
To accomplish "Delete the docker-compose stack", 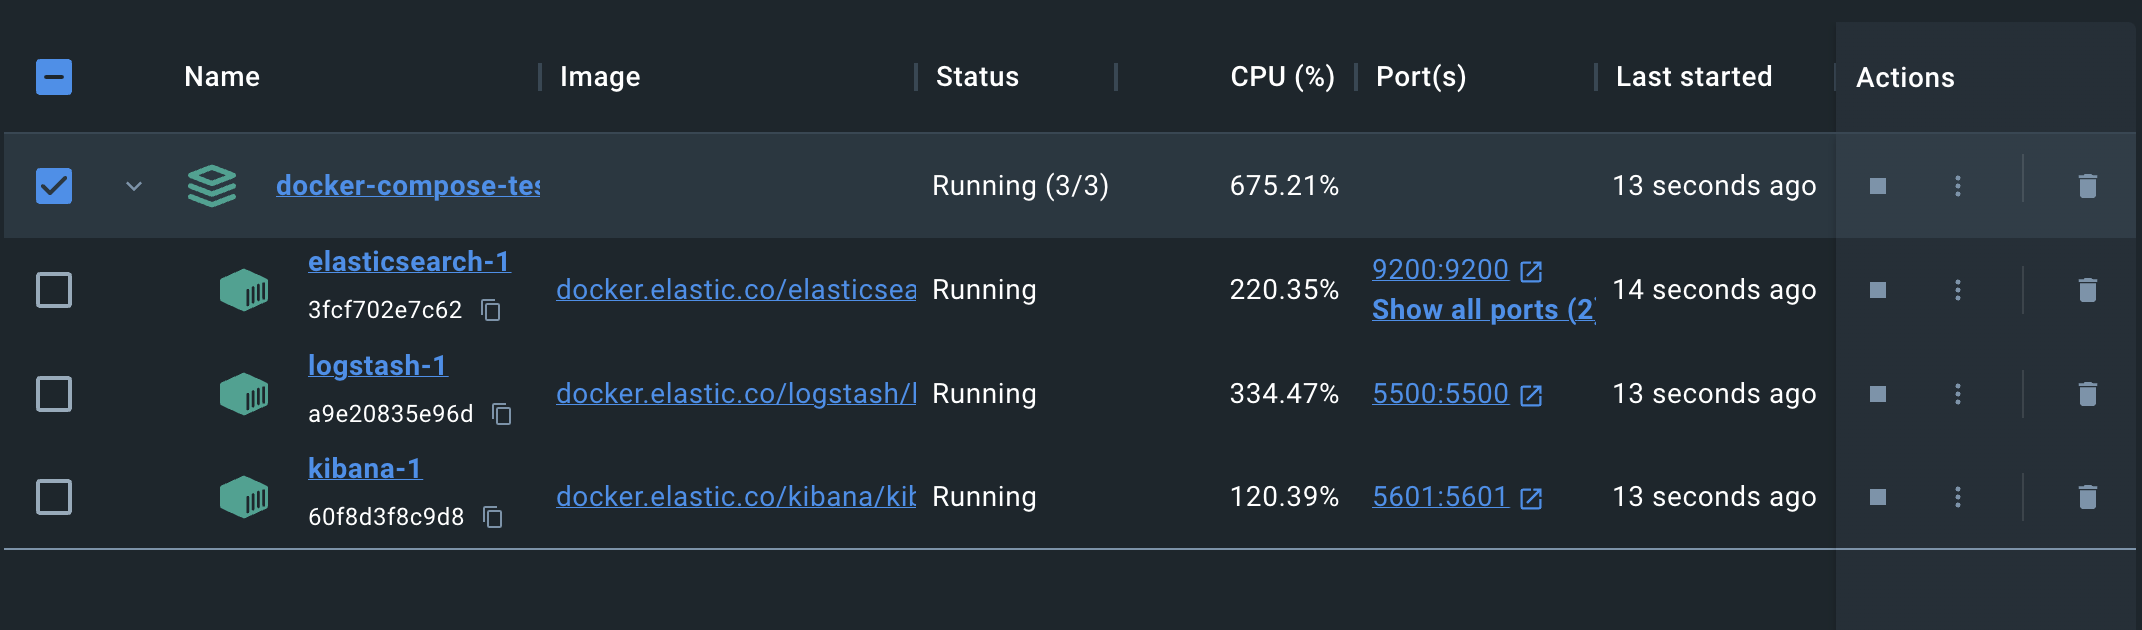I will point(2087,186).
